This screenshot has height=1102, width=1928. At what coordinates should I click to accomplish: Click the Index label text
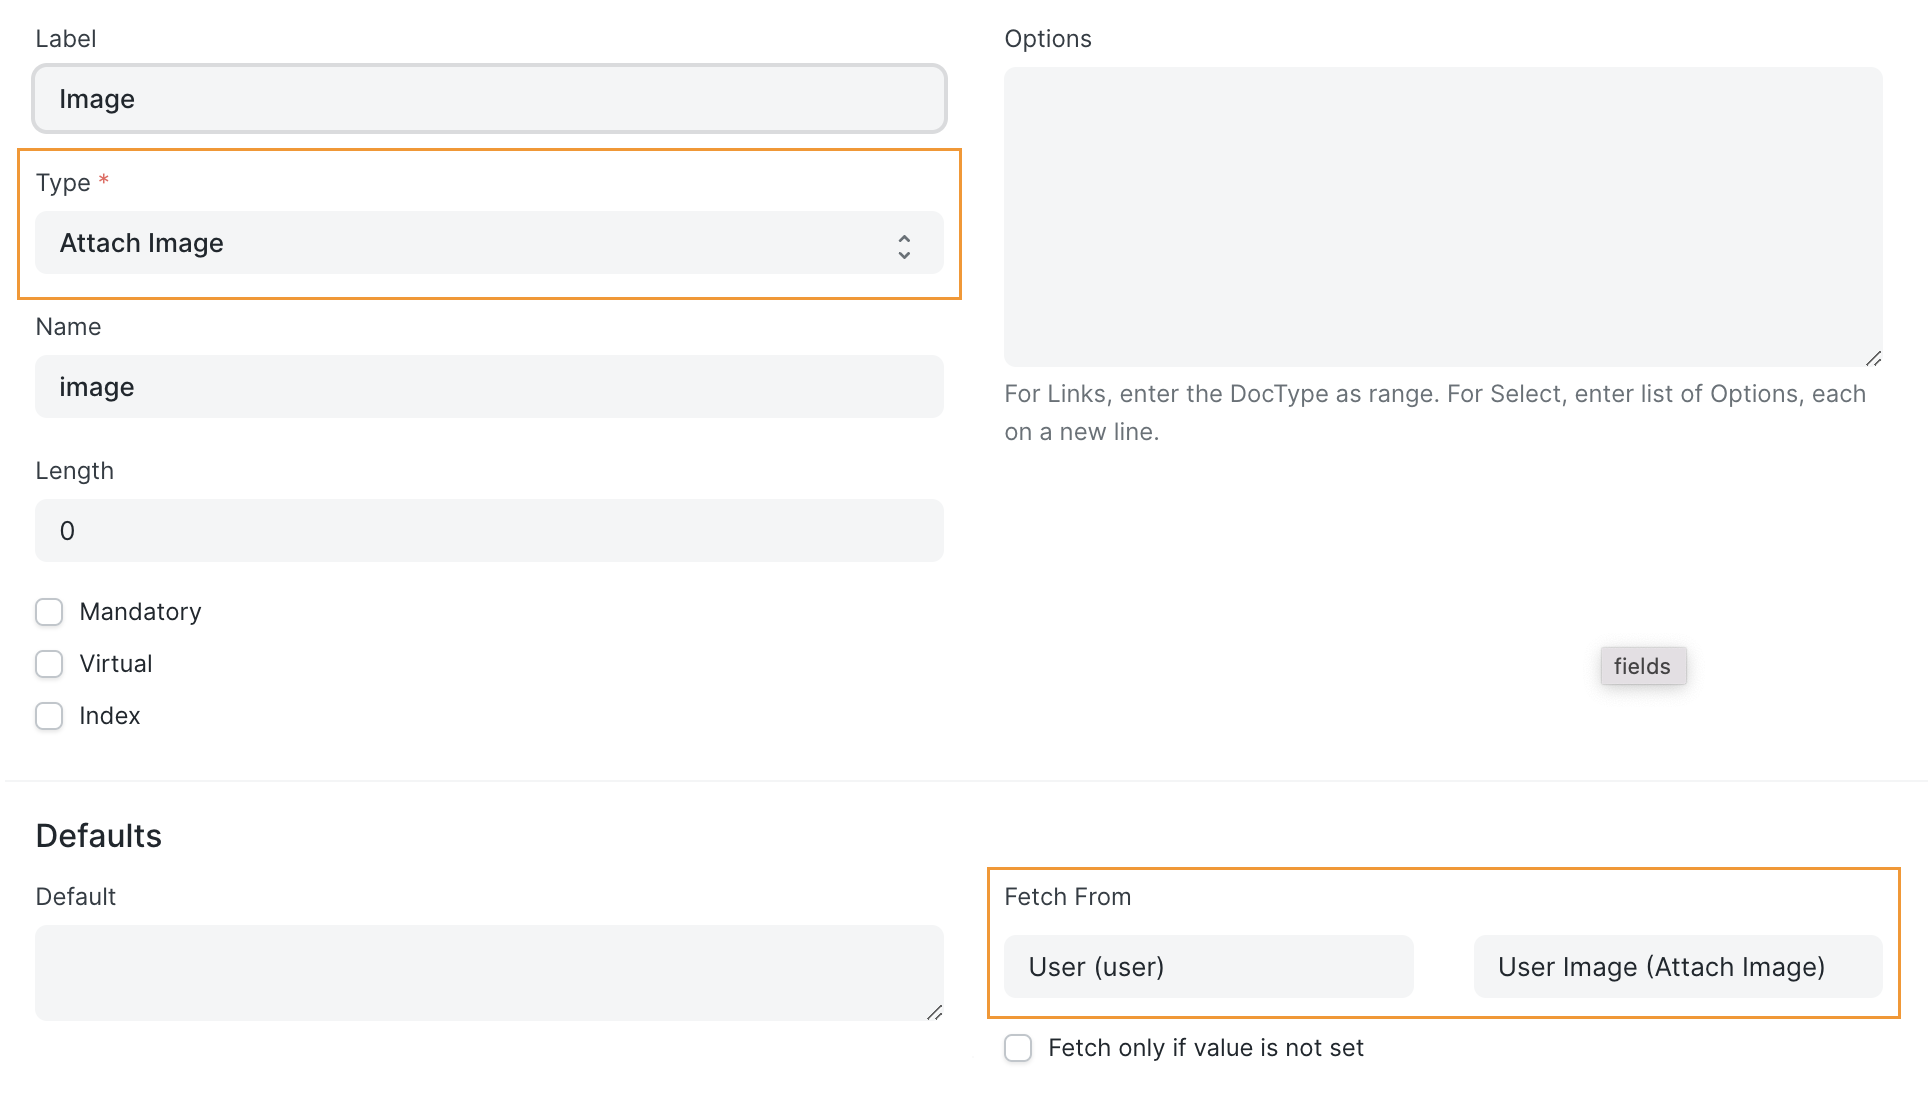tap(110, 716)
